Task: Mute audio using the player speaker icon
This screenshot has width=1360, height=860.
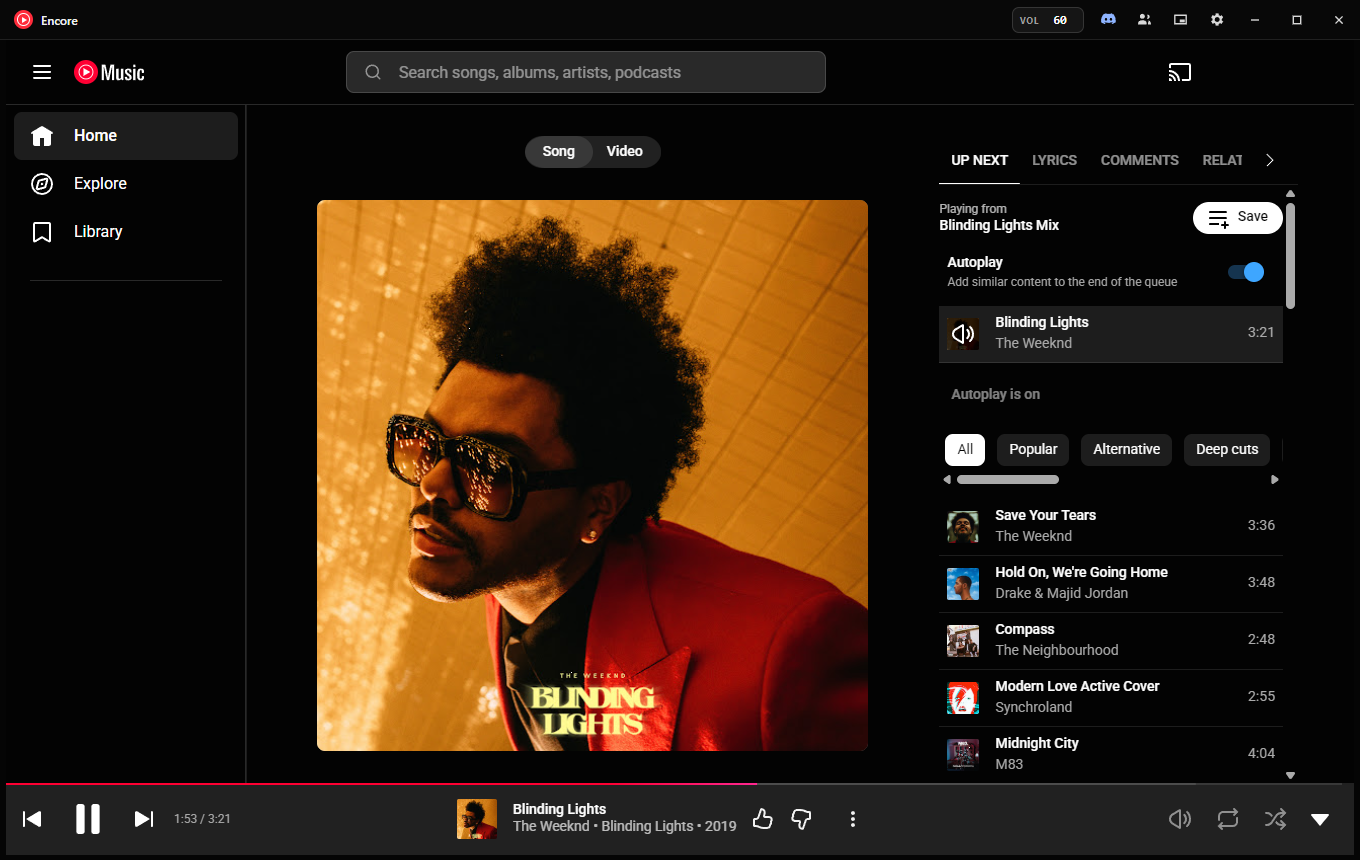Action: click(x=1180, y=819)
